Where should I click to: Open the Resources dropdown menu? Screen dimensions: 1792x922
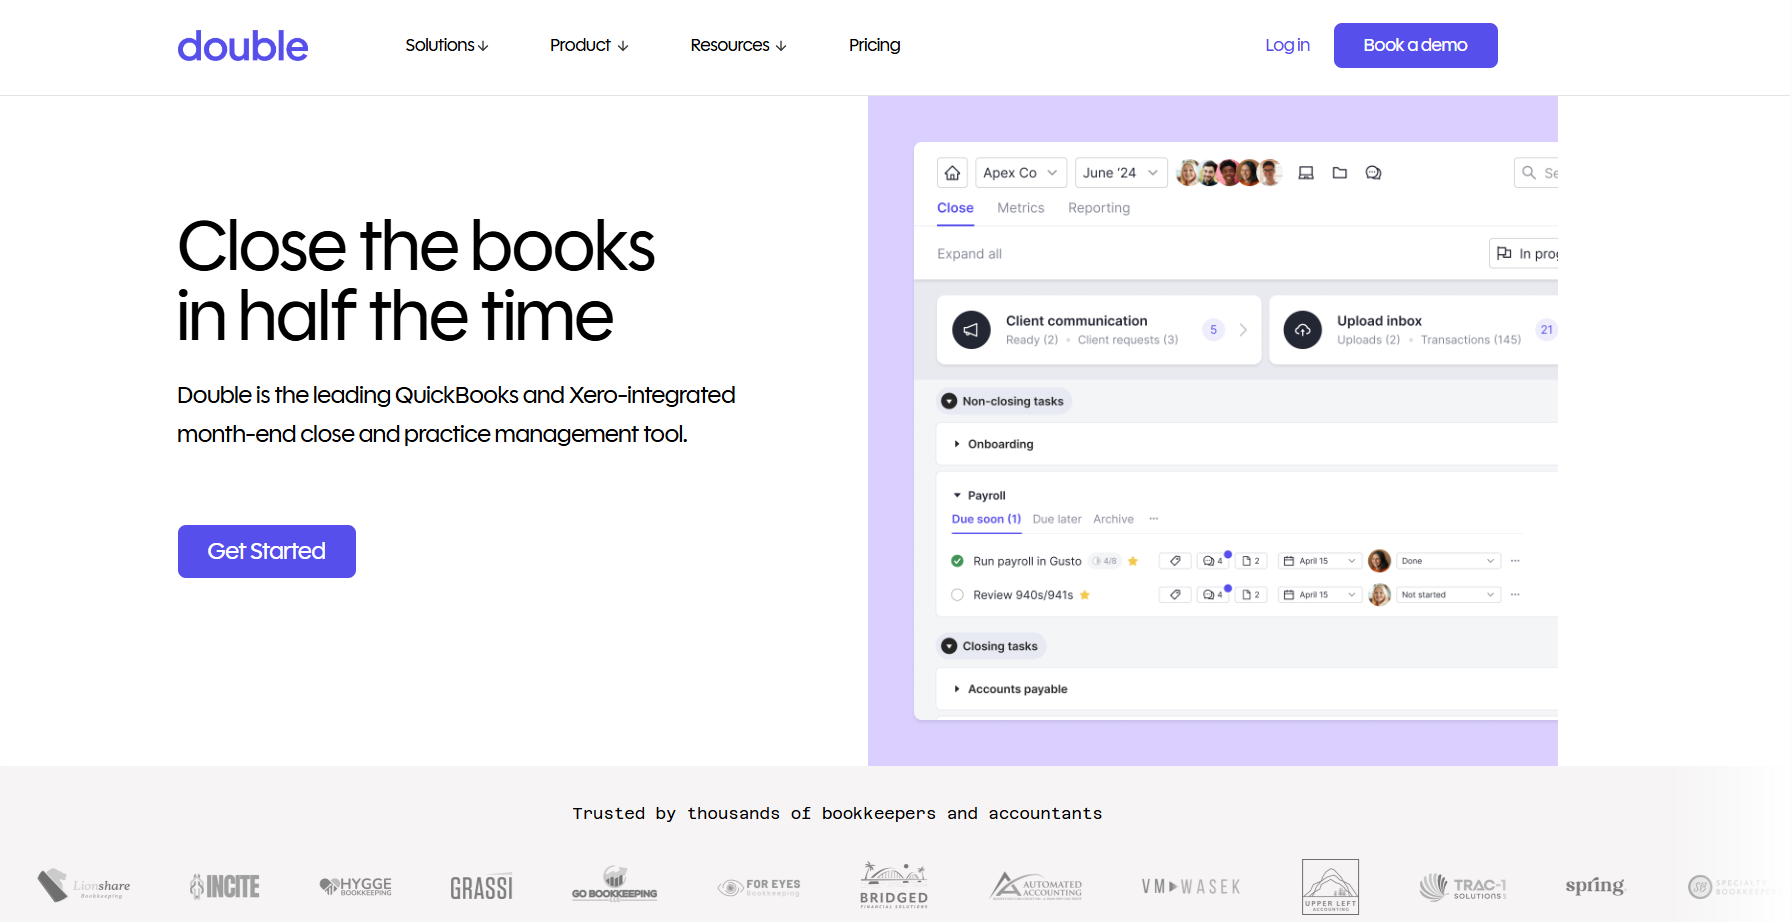coord(738,45)
